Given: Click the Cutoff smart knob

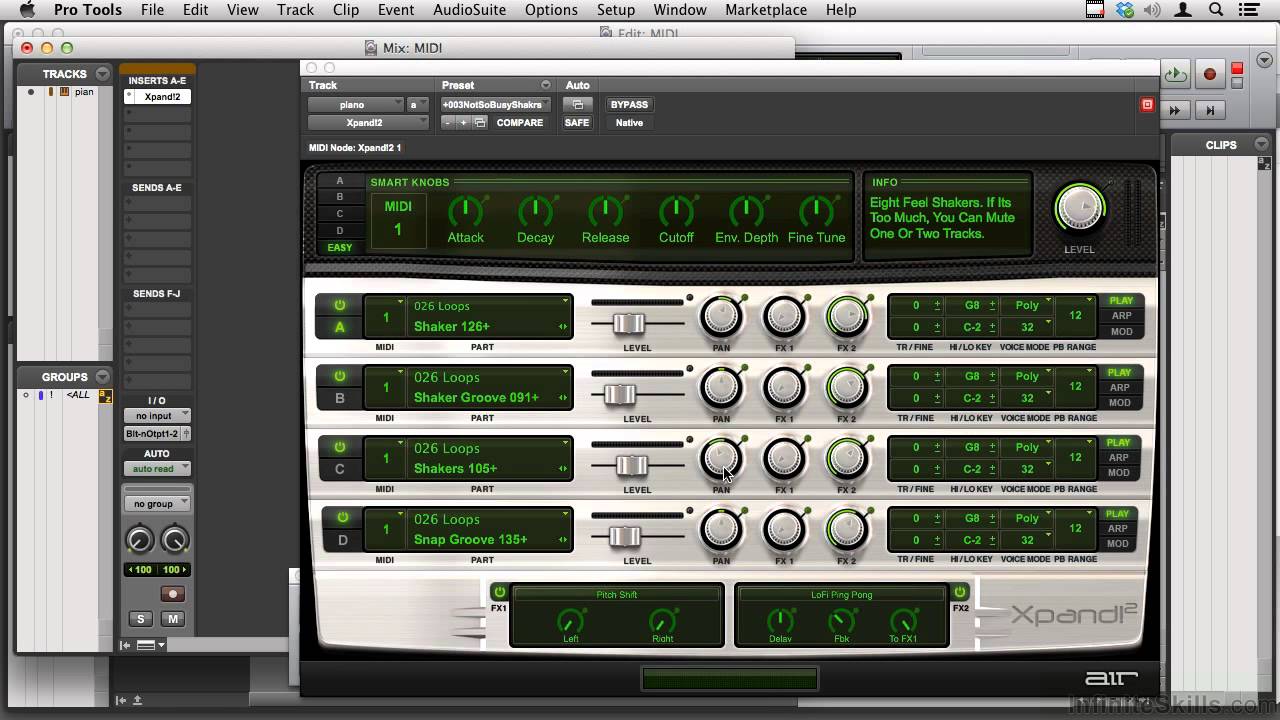Looking at the screenshot, I should pos(676,211).
